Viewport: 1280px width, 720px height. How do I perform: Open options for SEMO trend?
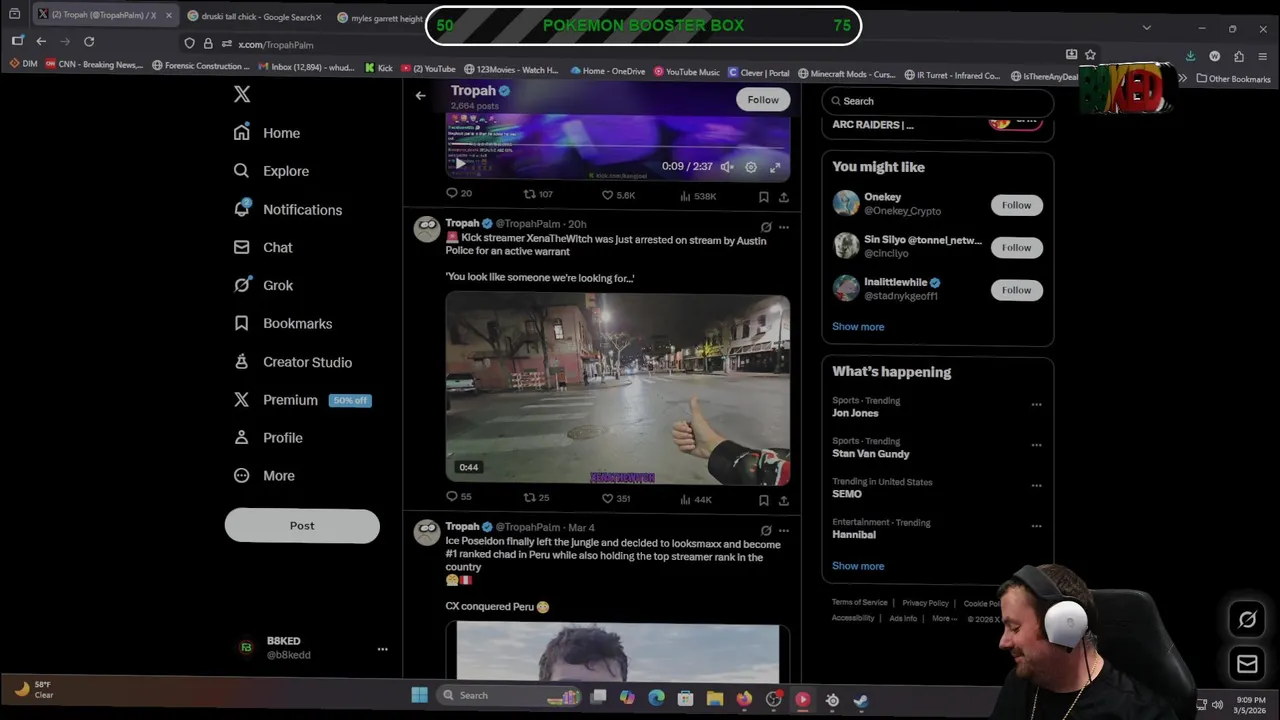1036,486
